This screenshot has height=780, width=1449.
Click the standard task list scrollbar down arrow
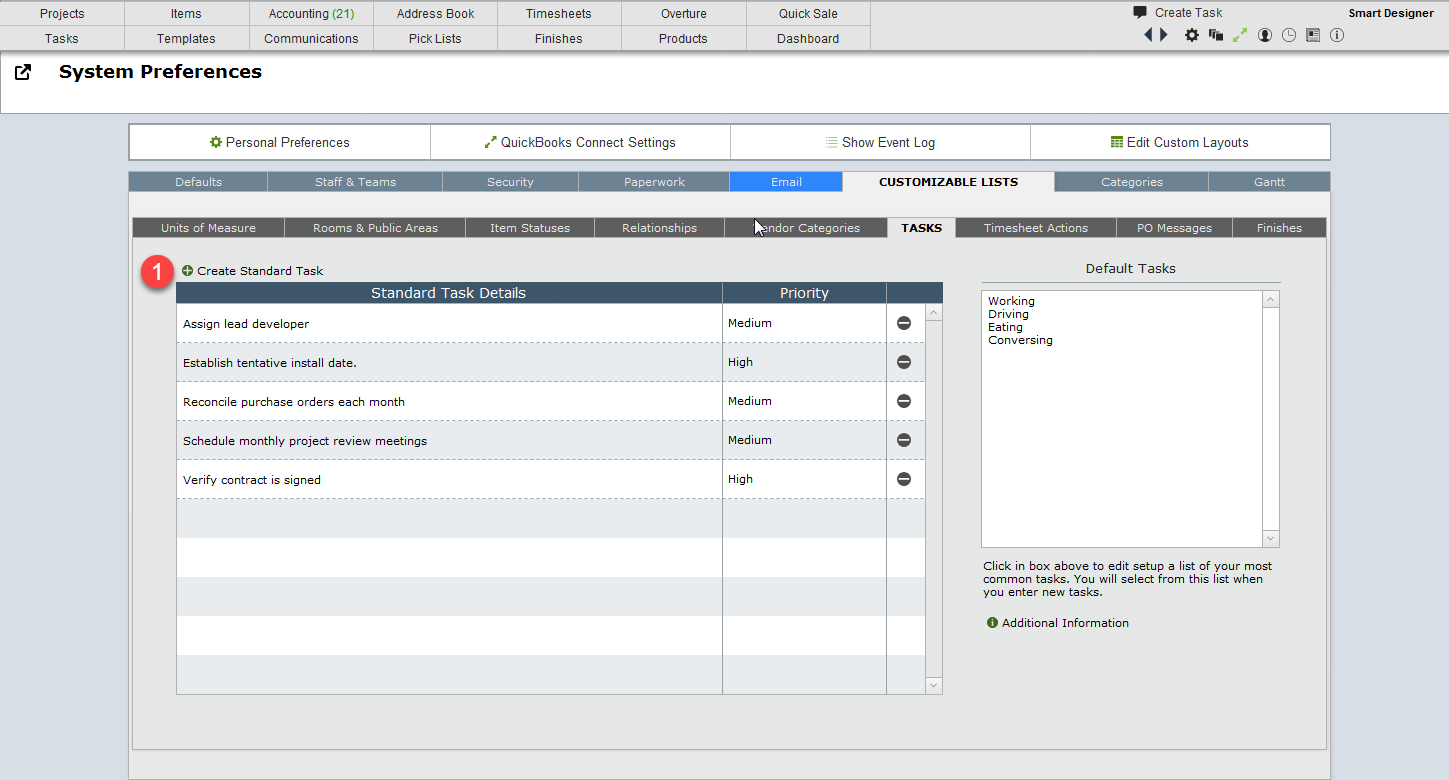pos(934,685)
